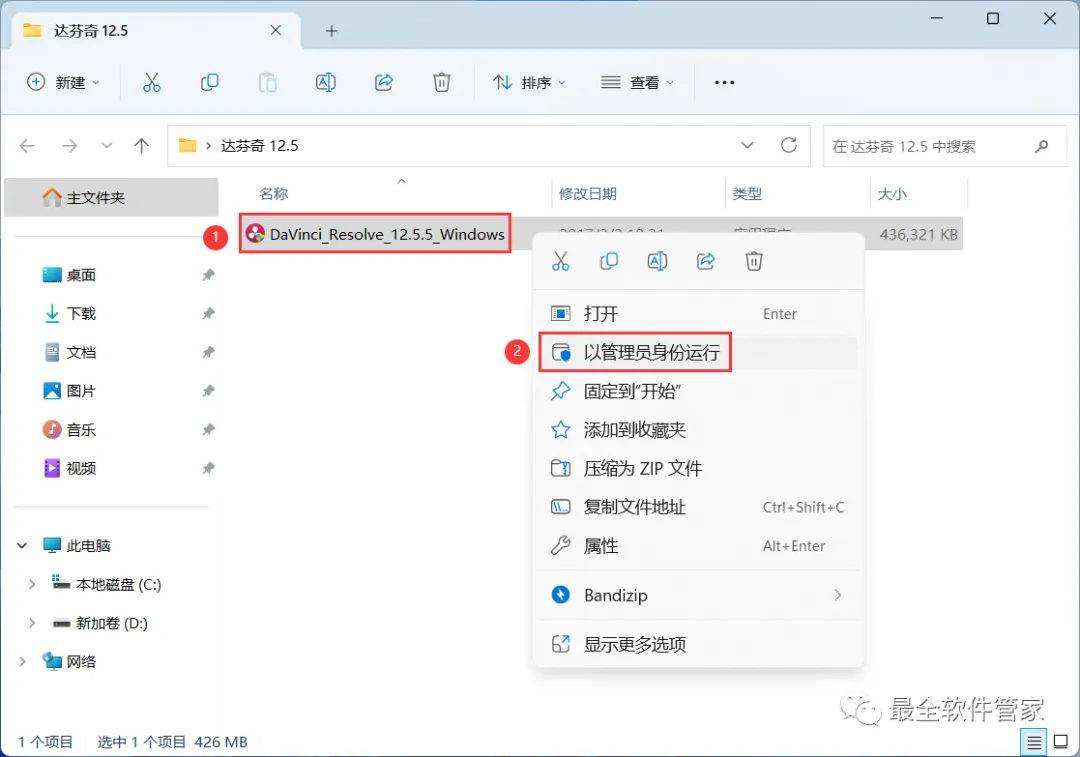The image size is (1080, 757).
Task: Select the DaVinci_Resolve_12.5.5_Windows file
Action: pyautogui.click(x=375, y=234)
